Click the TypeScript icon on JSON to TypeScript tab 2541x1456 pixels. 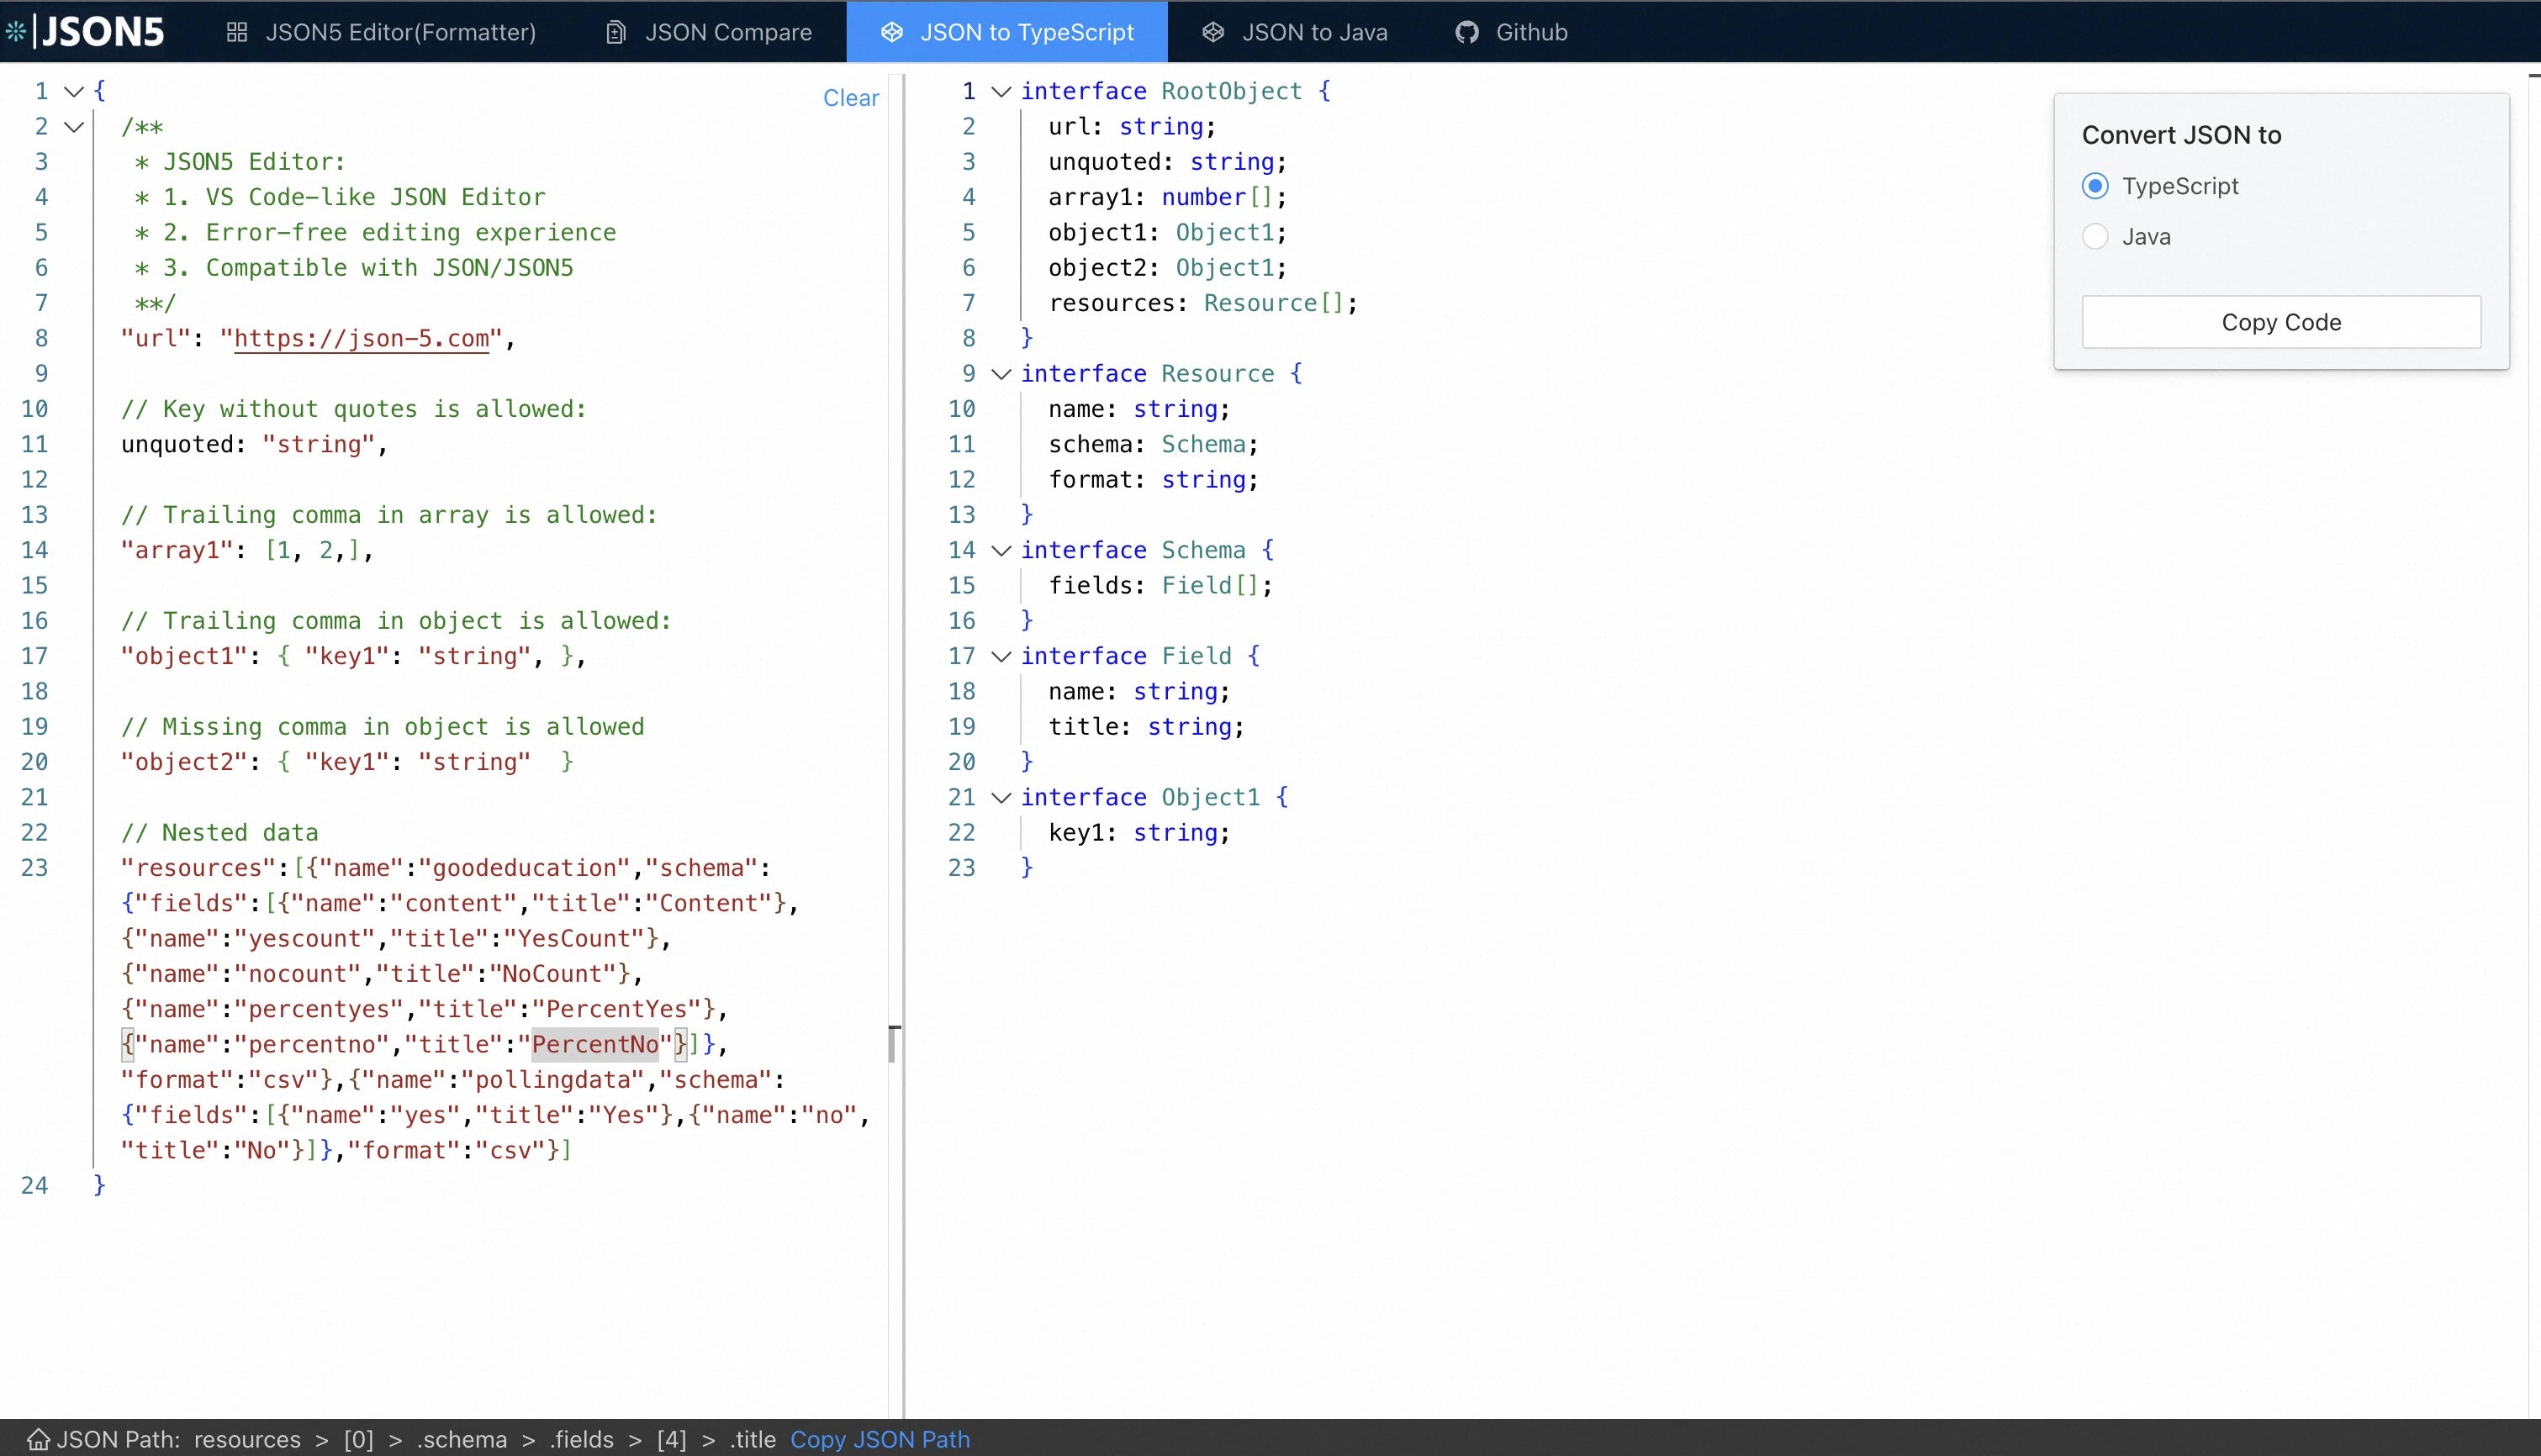click(x=891, y=31)
